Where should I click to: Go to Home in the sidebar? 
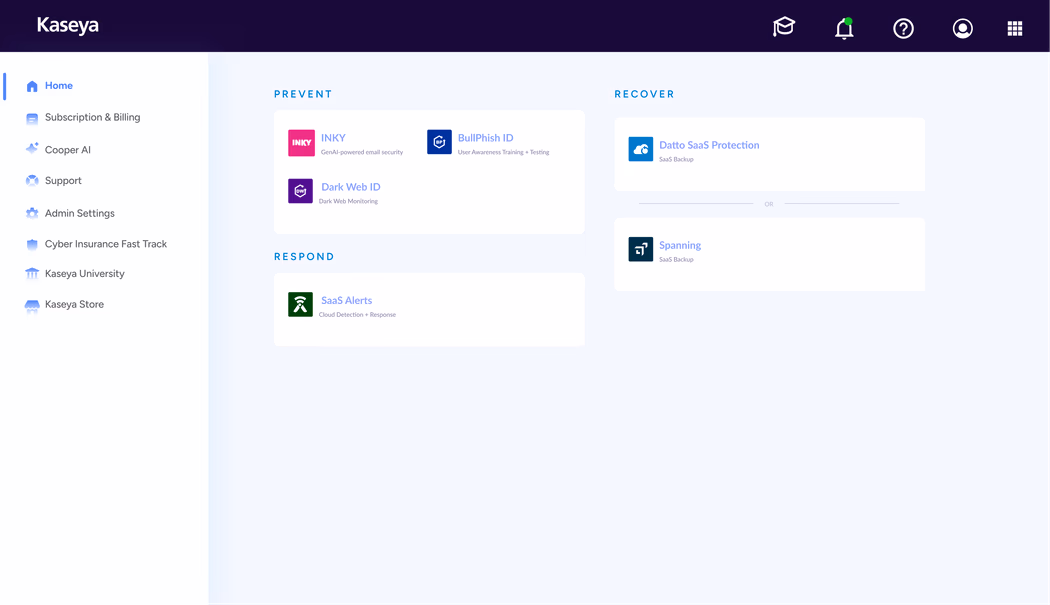(x=59, y=86)
